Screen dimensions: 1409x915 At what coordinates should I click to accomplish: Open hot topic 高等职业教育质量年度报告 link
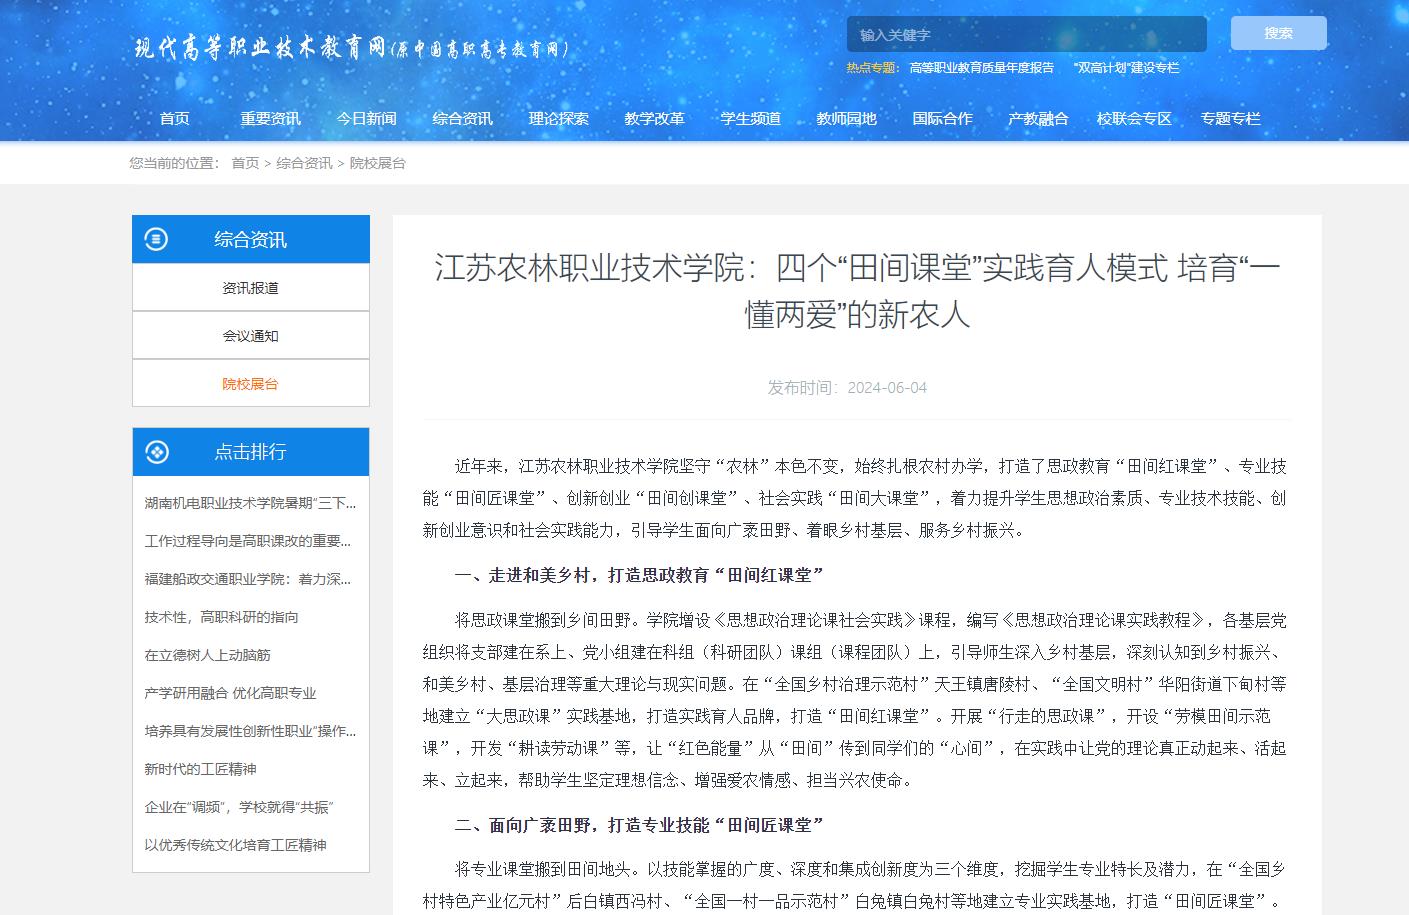[x=981, y=68]
